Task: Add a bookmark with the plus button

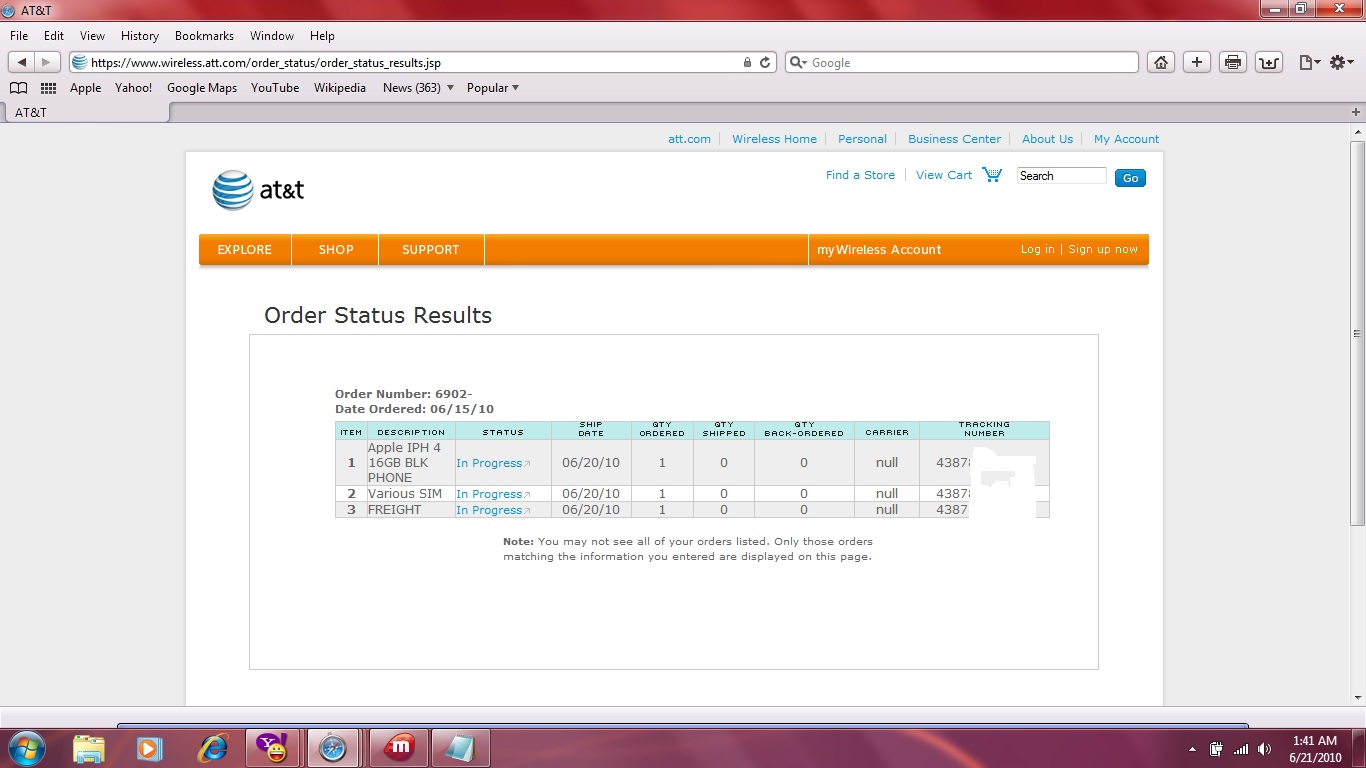Action: coord(1197,62)
